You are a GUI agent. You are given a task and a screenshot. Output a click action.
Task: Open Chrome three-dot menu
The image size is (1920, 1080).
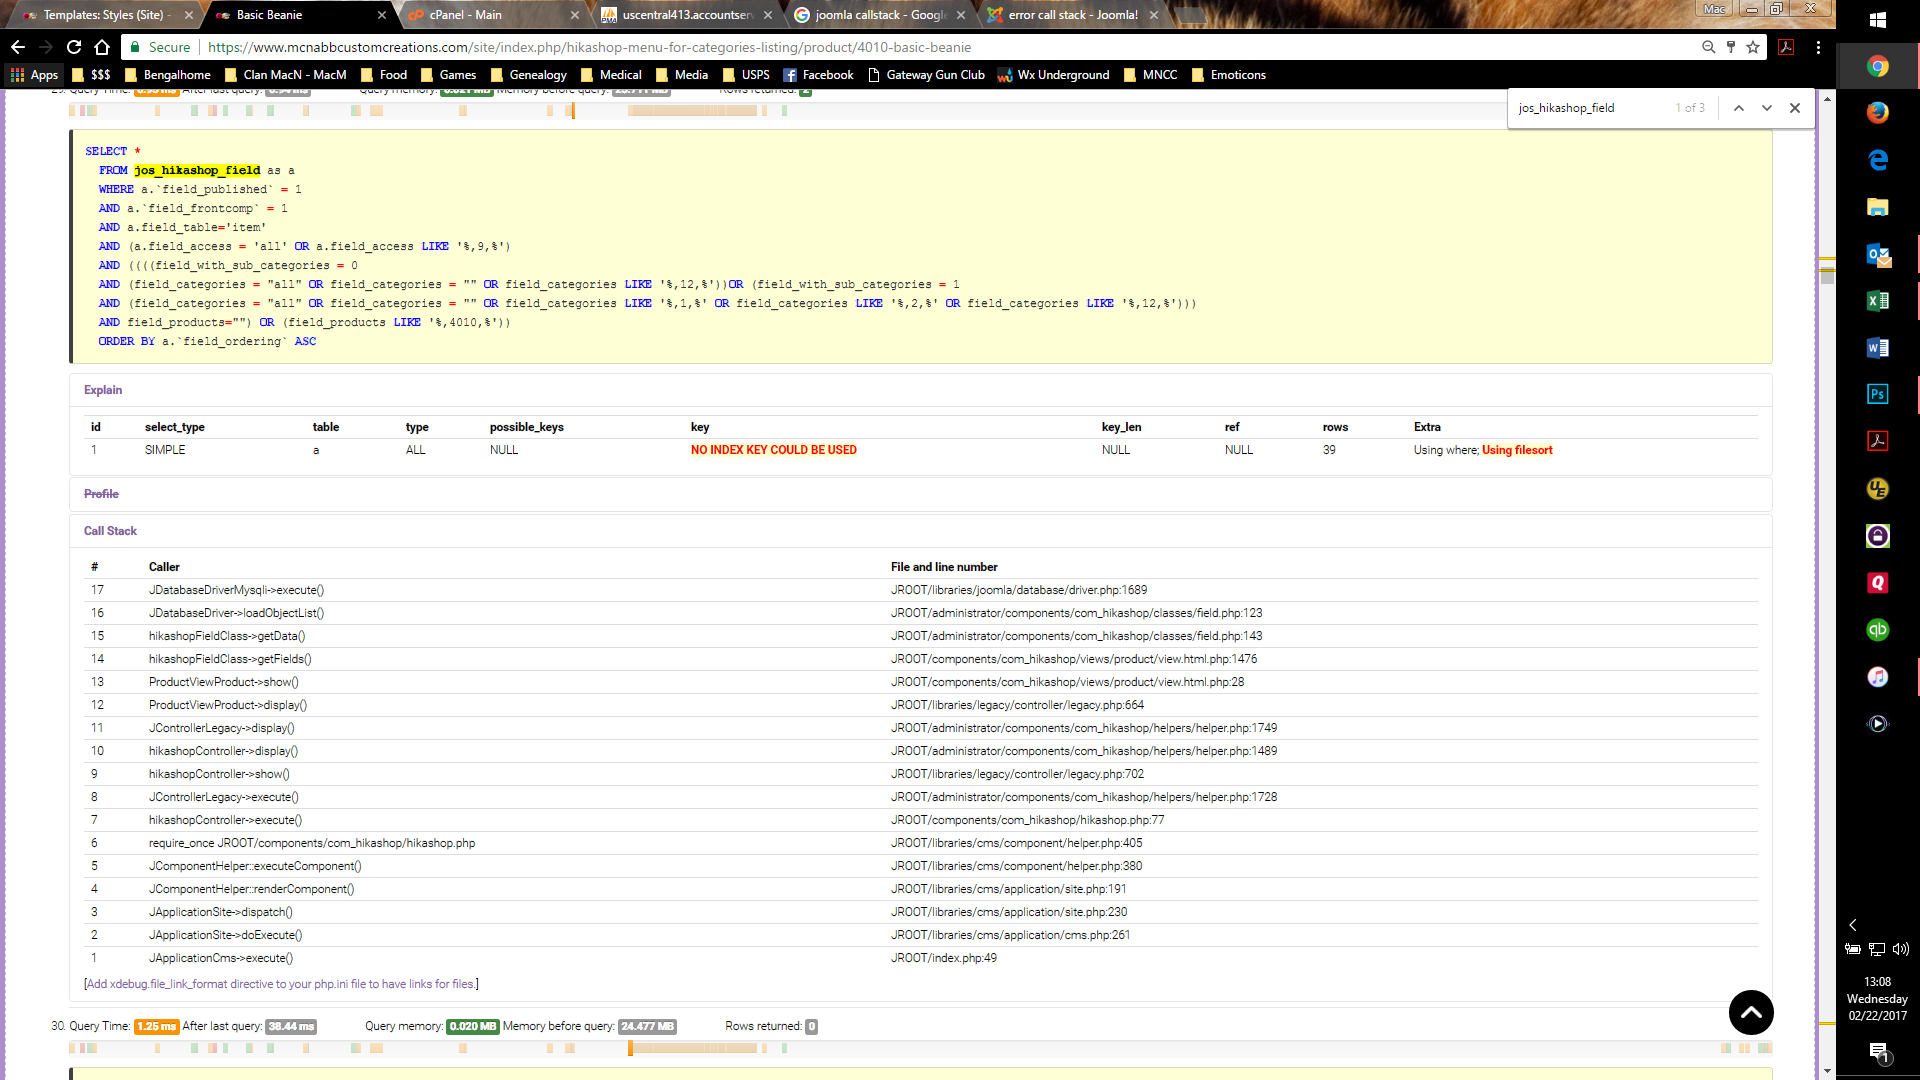pyautogui.click(x=1818, y=47)
